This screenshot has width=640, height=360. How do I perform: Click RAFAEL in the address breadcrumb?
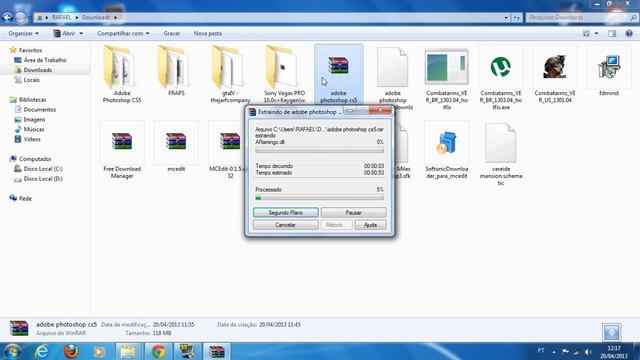[62, 18]
